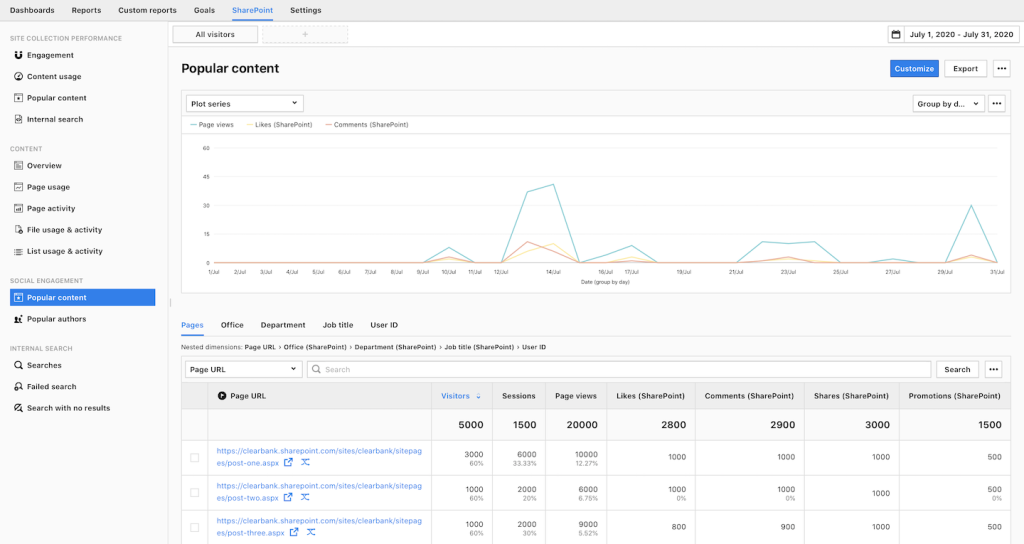
Task: Click the Page usage icon
Action: (18, 187)
